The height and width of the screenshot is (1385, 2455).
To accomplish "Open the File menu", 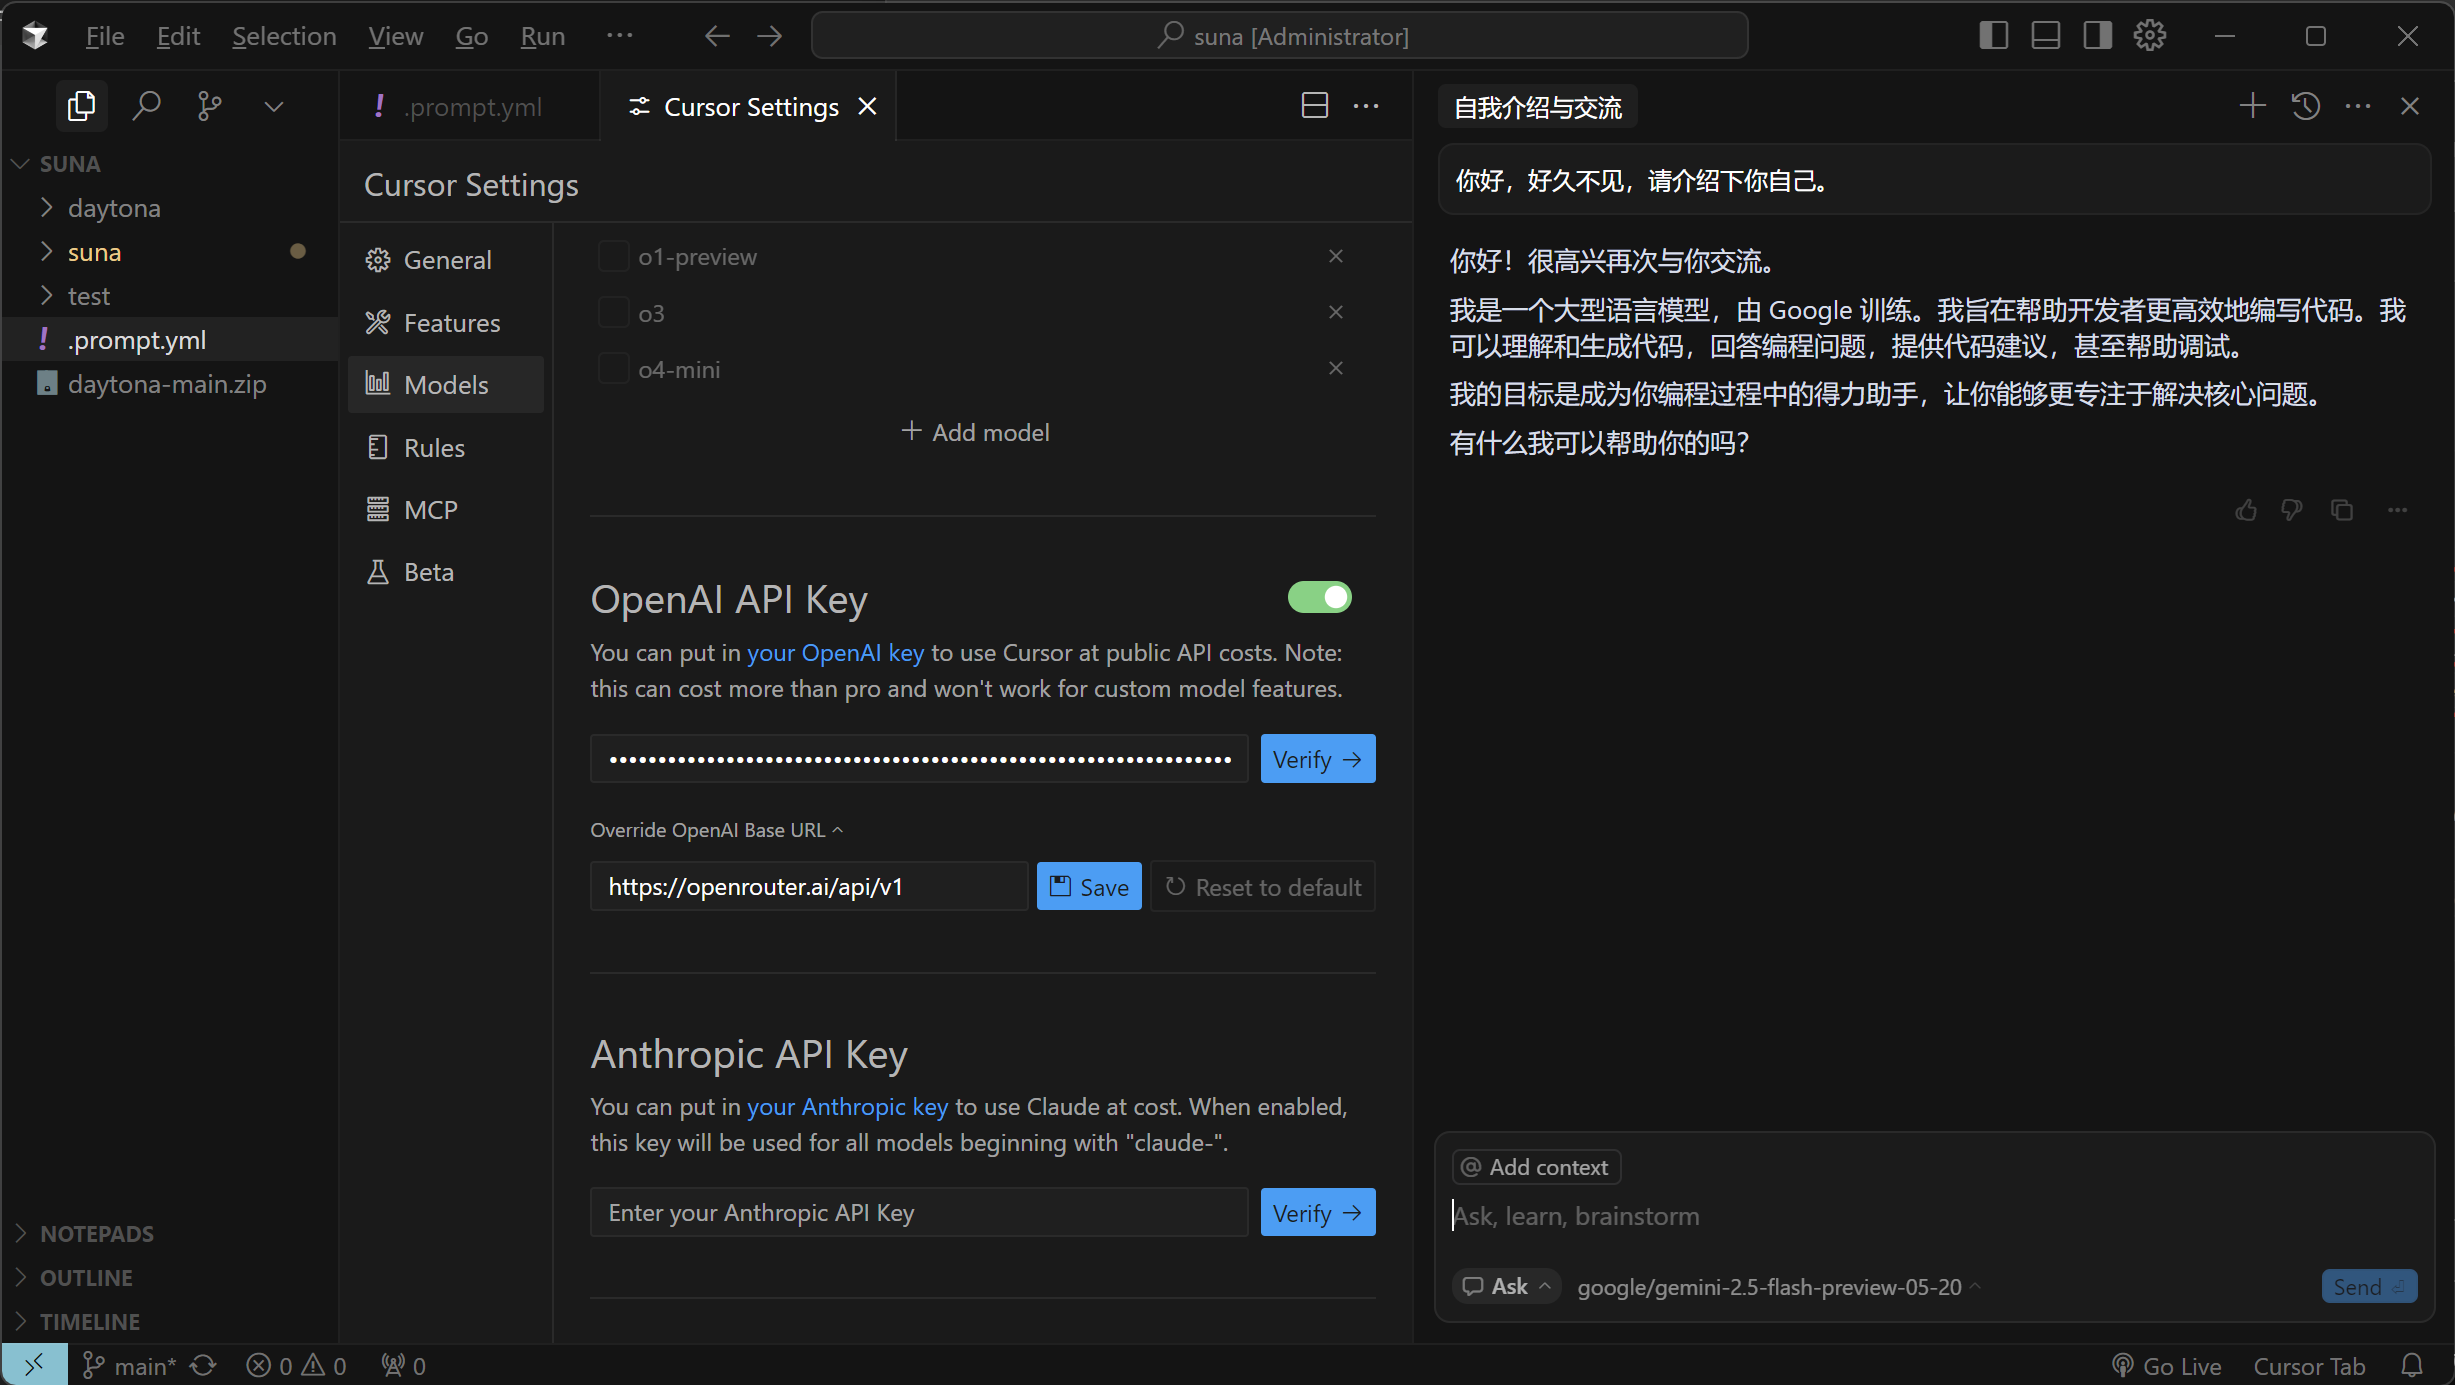I will (x=105, y=36).
